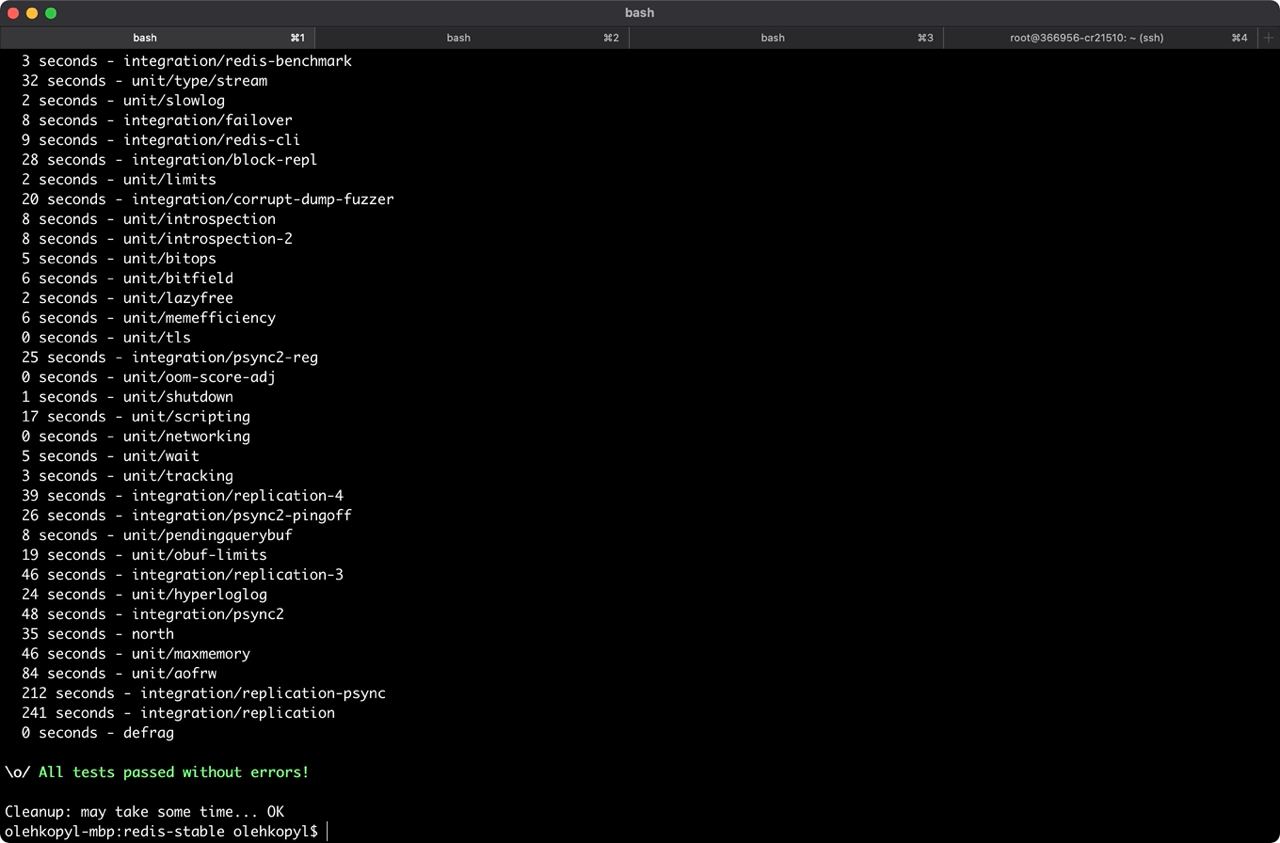Click the green "All tests passed" message
This screenshot has width=1280, height=843.
tap(174, 772)
